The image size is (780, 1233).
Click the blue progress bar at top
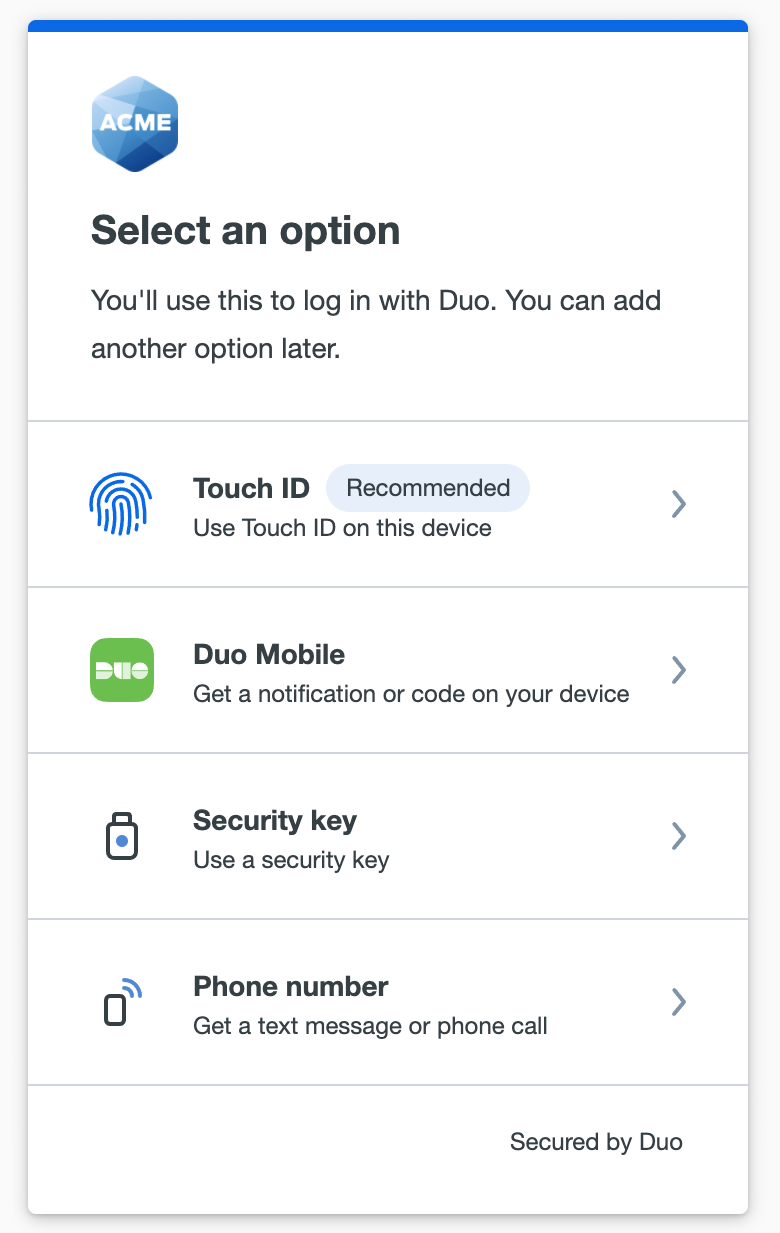(390, 28)
